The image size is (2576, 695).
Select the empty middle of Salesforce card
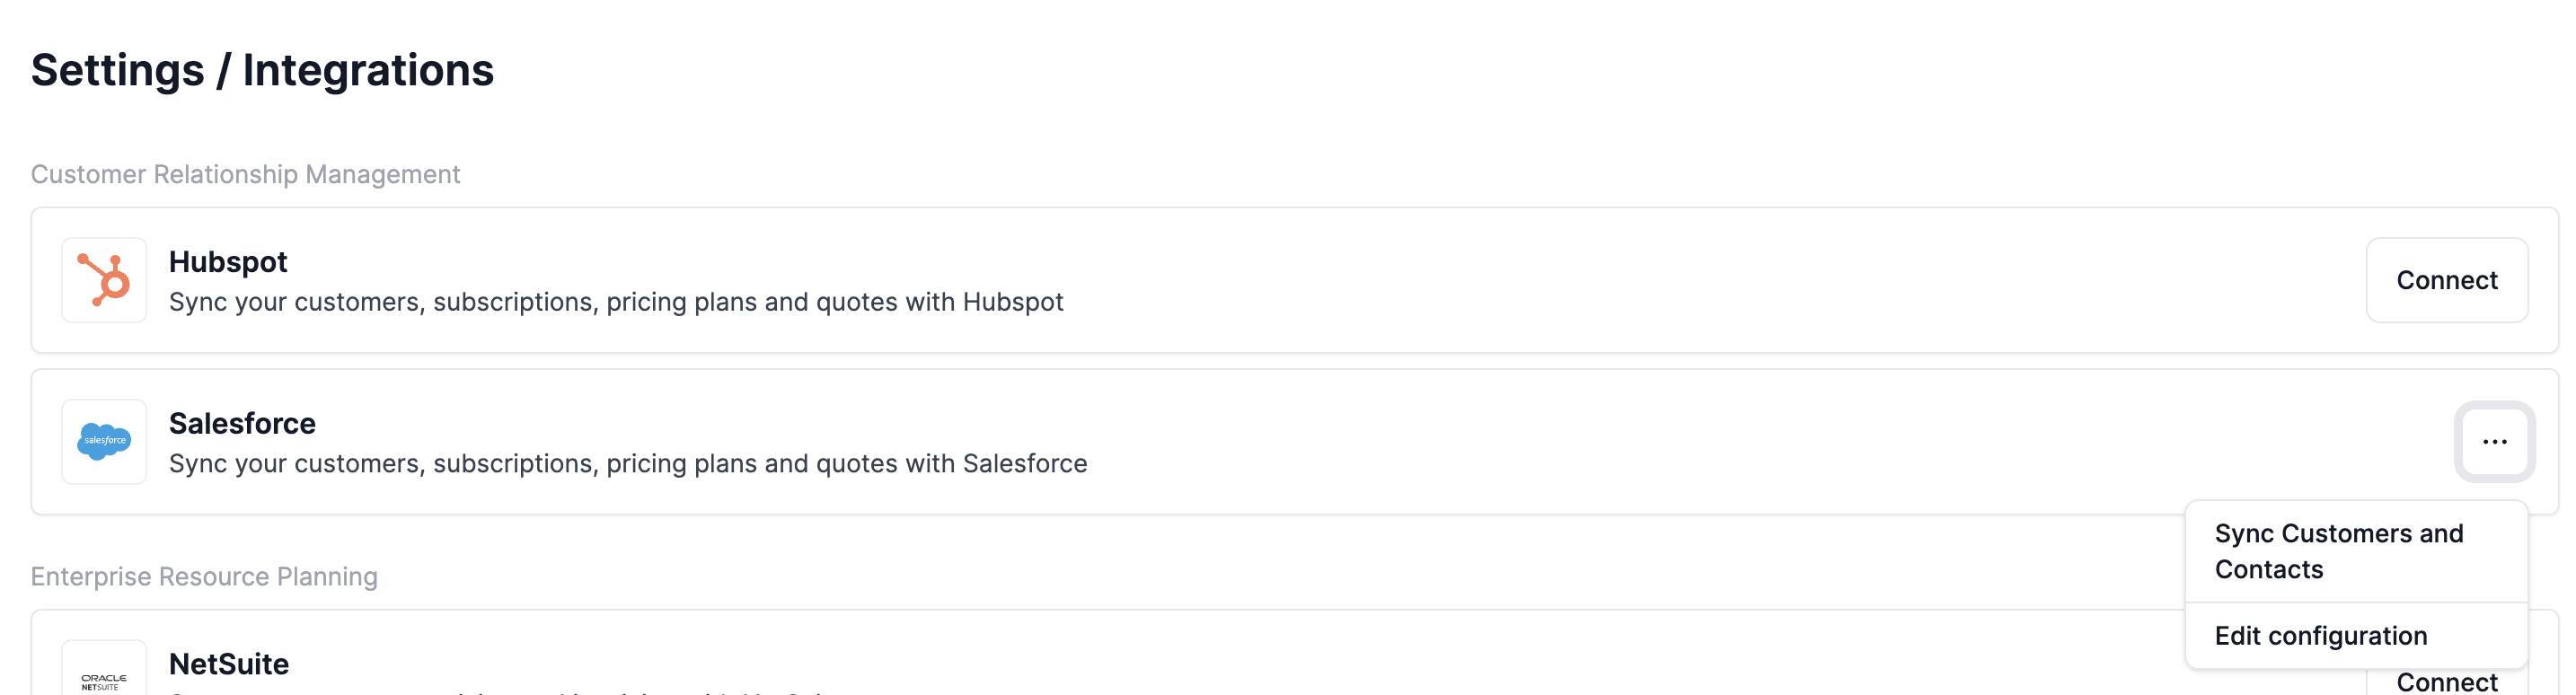click(x=1700, y=441)
